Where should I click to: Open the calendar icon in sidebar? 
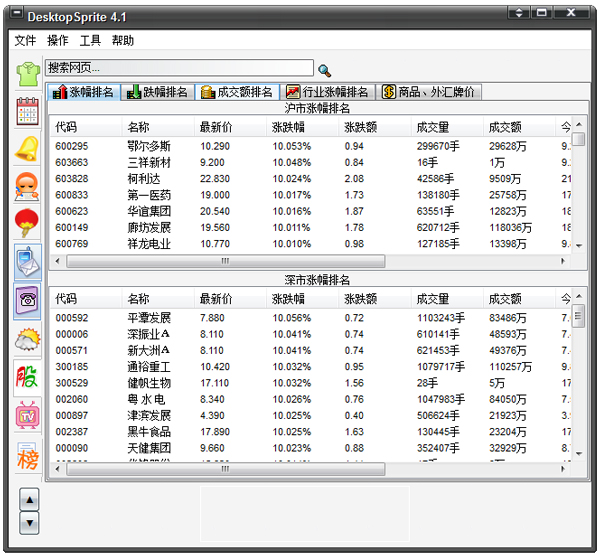tap(27, 111)
